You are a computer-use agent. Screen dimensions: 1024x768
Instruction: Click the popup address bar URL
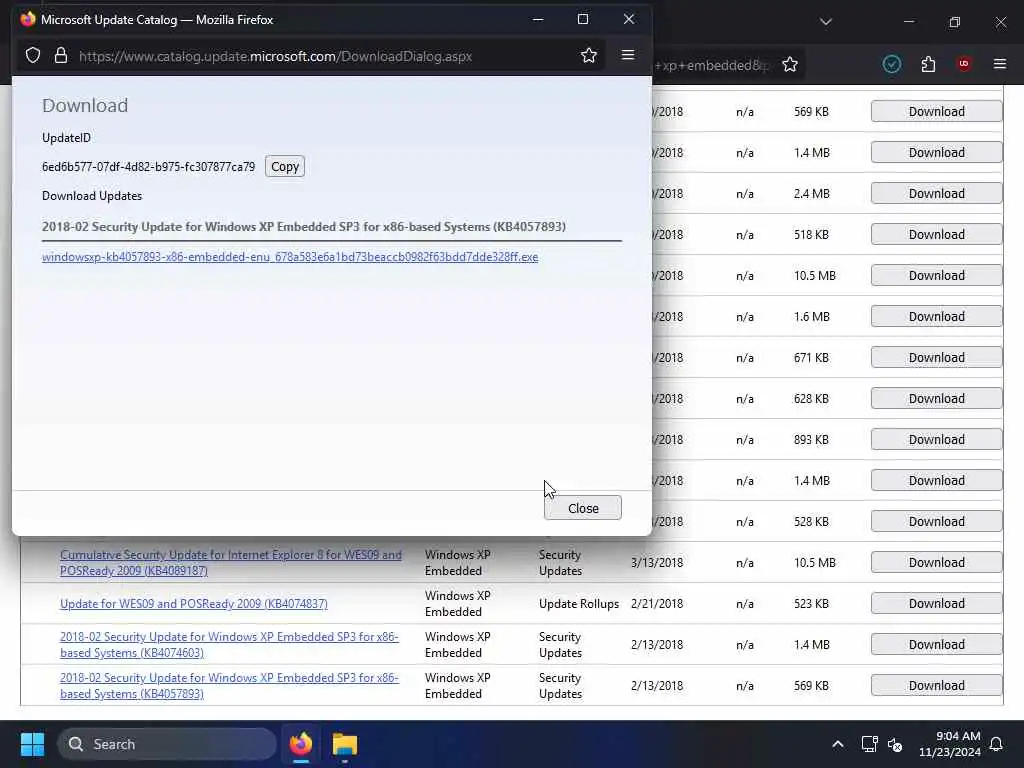click(275, 56)
